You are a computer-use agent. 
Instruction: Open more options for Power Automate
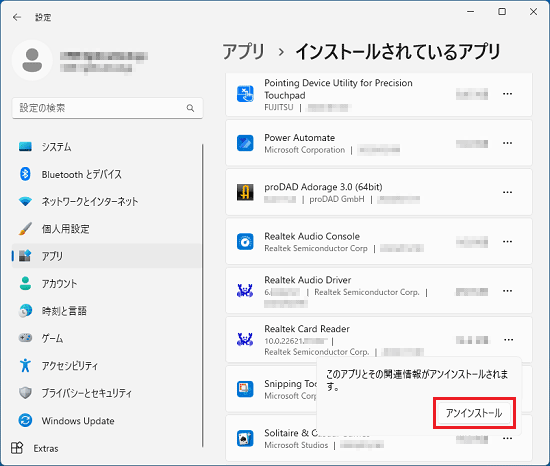(x=507, y=143)
